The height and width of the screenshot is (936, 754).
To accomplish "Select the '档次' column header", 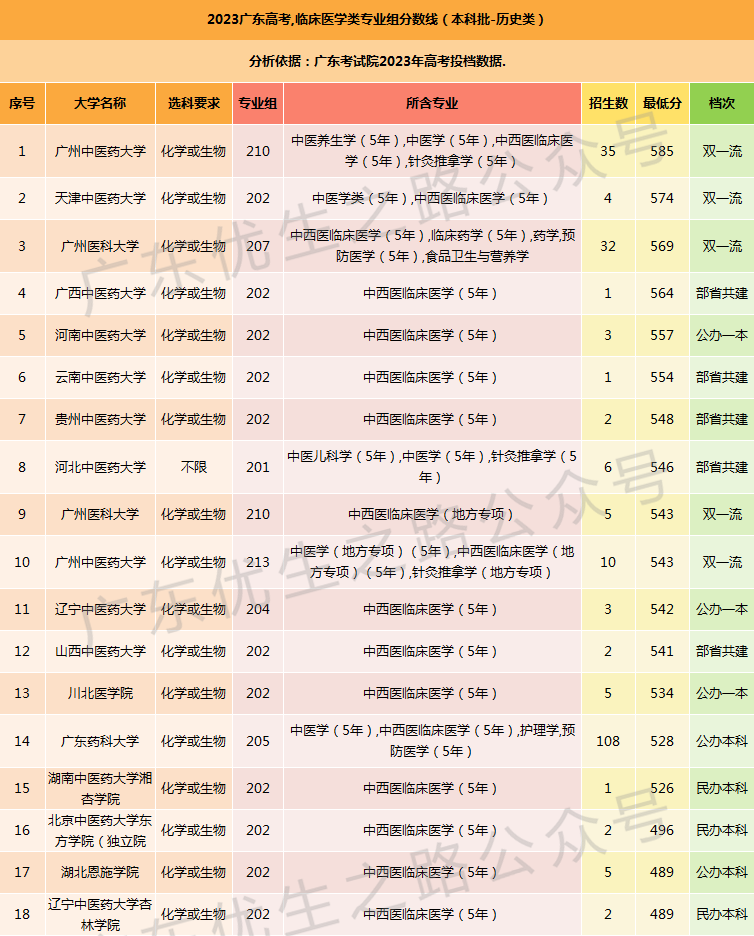I will (x=722, y=103).
